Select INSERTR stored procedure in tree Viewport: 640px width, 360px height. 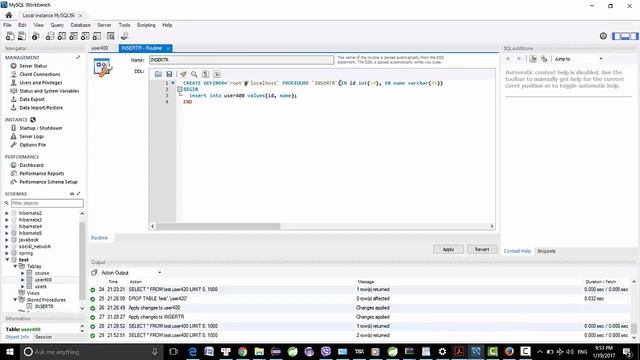point(44,307)
